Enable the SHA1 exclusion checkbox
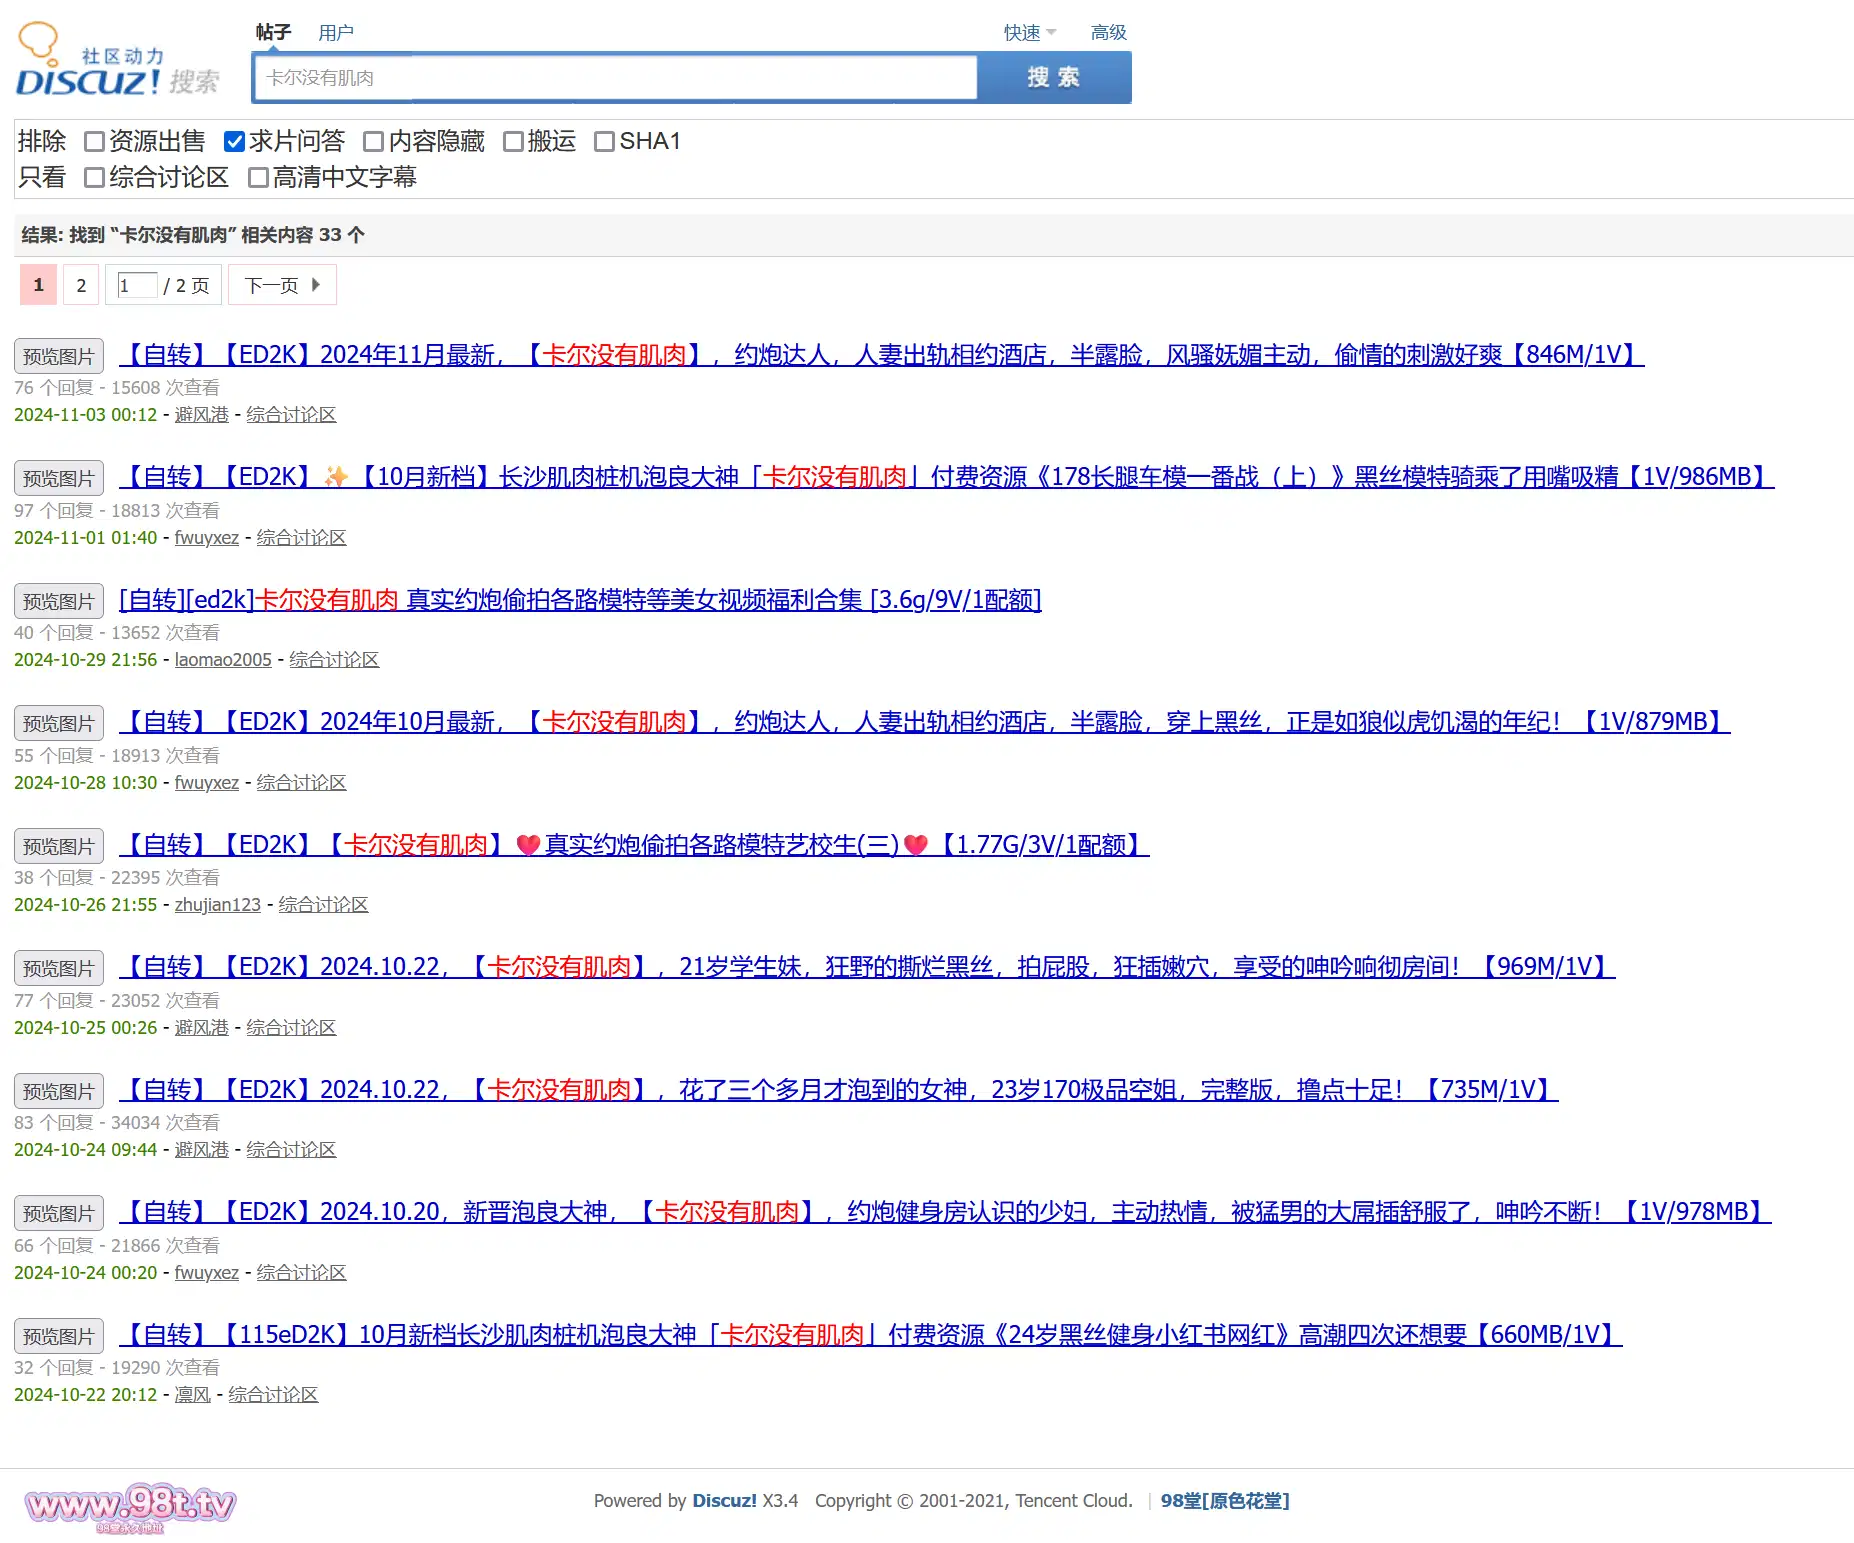 [x=604, y=142]
